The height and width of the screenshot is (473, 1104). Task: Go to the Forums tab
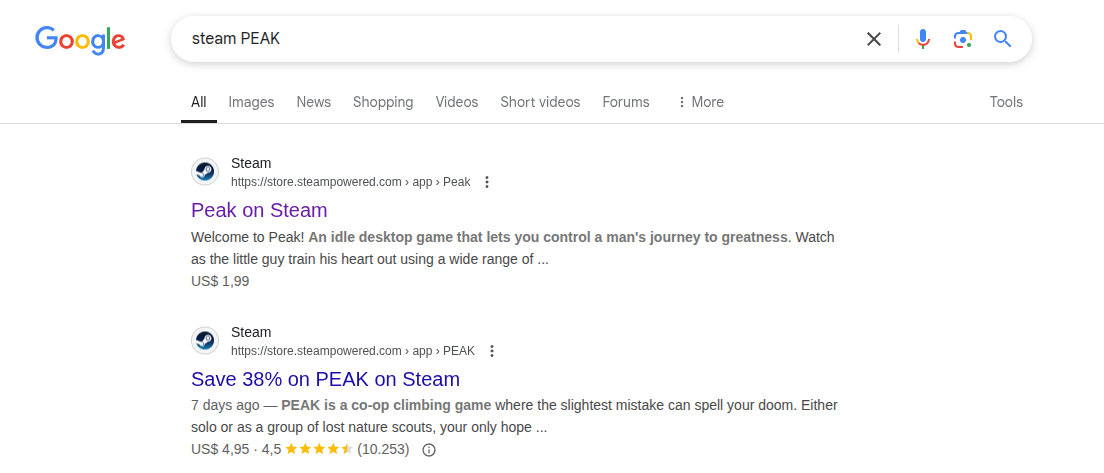point(626,102)
